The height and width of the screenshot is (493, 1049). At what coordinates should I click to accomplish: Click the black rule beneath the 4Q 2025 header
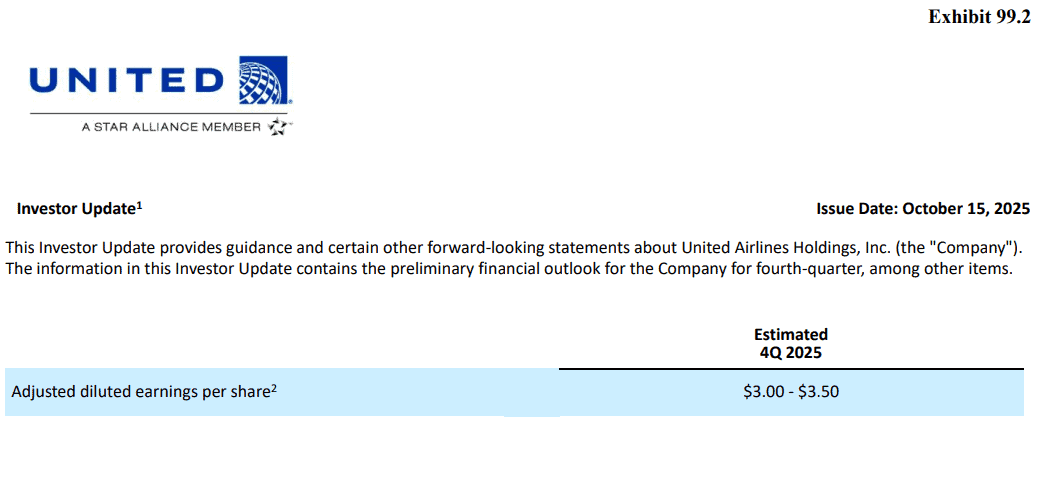(x=791, y=369)
